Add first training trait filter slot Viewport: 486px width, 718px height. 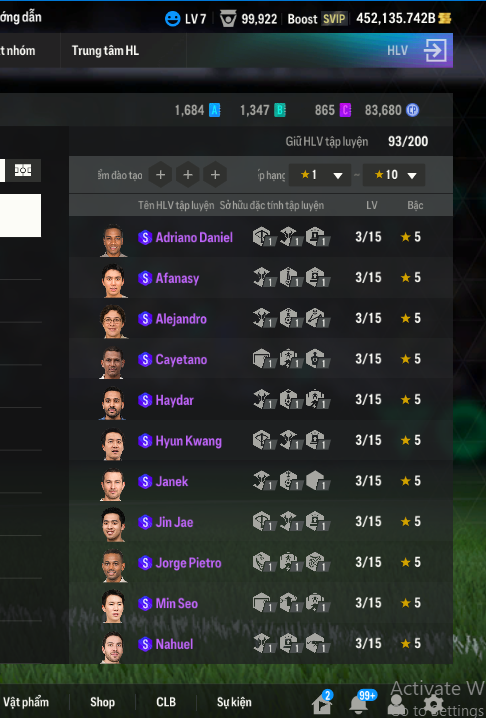pyautogui.click(x=160, y=175)
